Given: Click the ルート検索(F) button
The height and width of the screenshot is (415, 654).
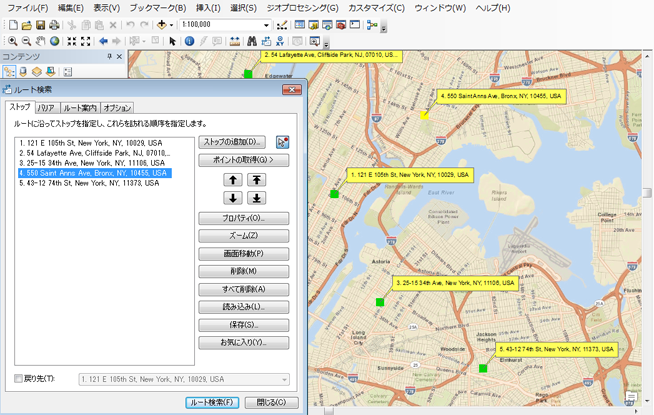Looking at the screenshot, I should pyautogui.click(x=212, y=403).
